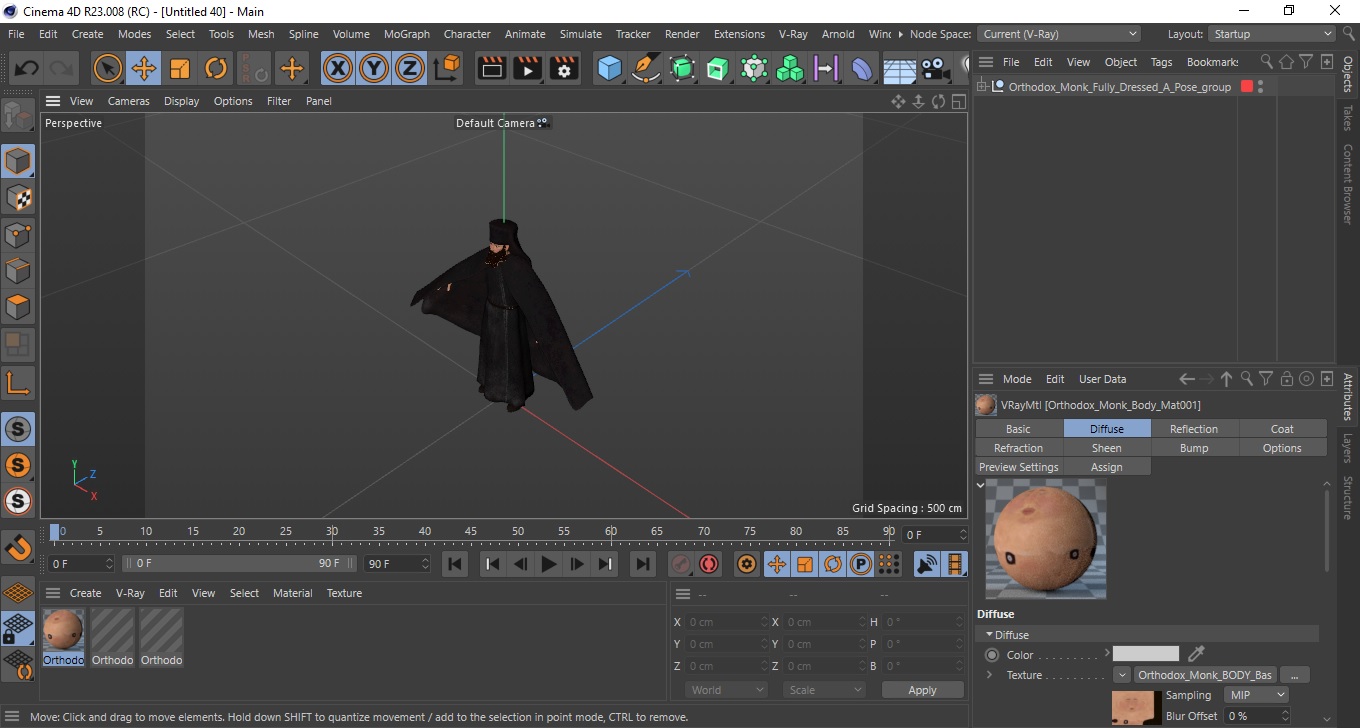Switch to Points mode
Viewport: 1360px width, 728px height.
(18, 235)
